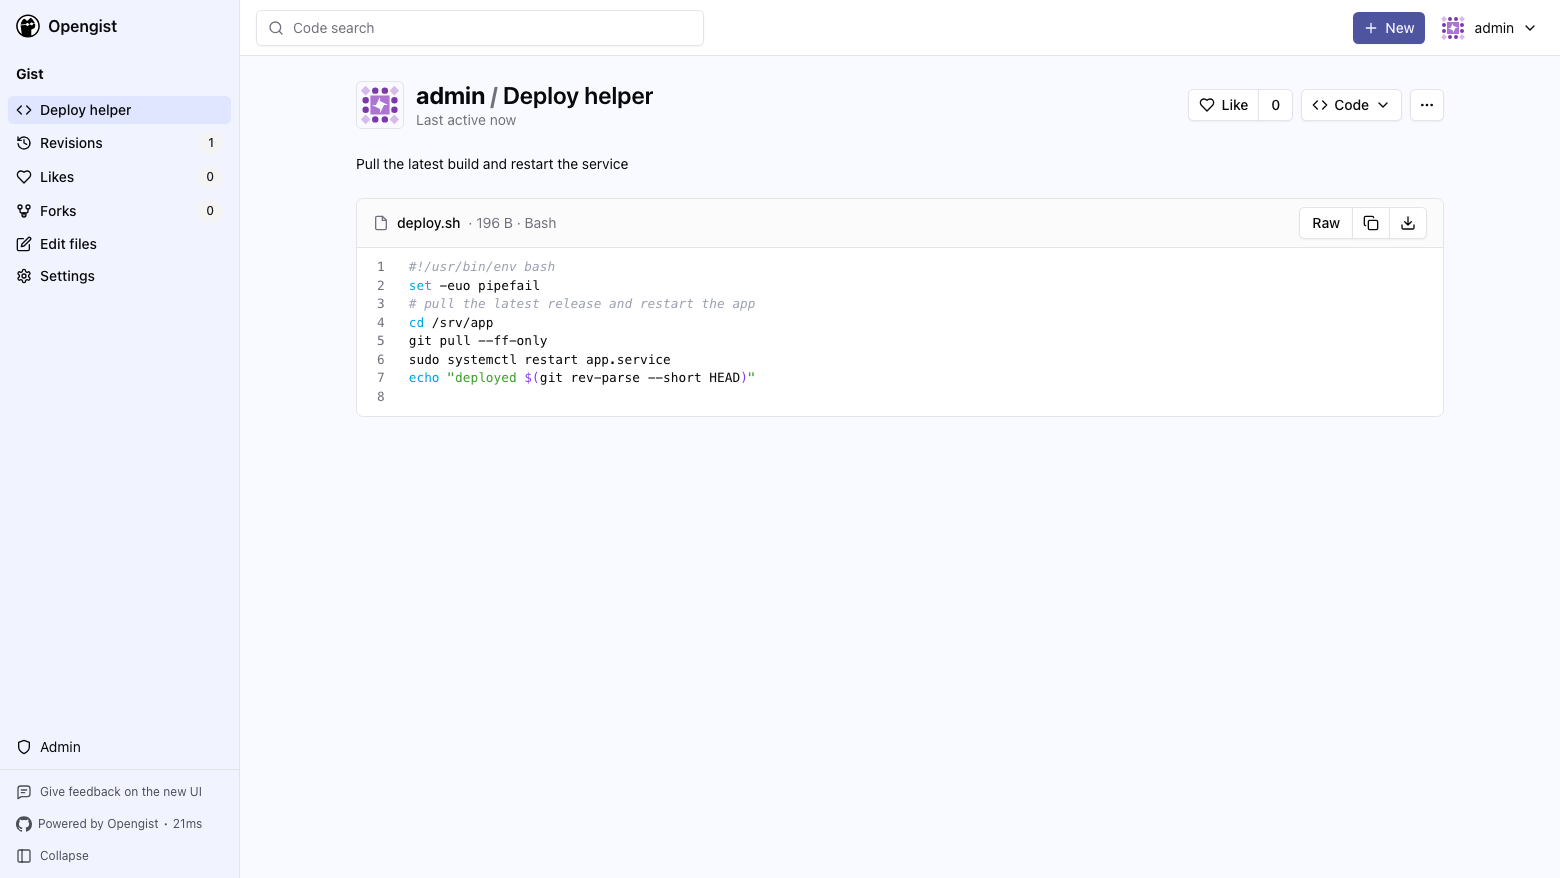Click the admin username in gist title
Image resolution: width=1560 pixels, height=878 pixels.
[450, 96]
